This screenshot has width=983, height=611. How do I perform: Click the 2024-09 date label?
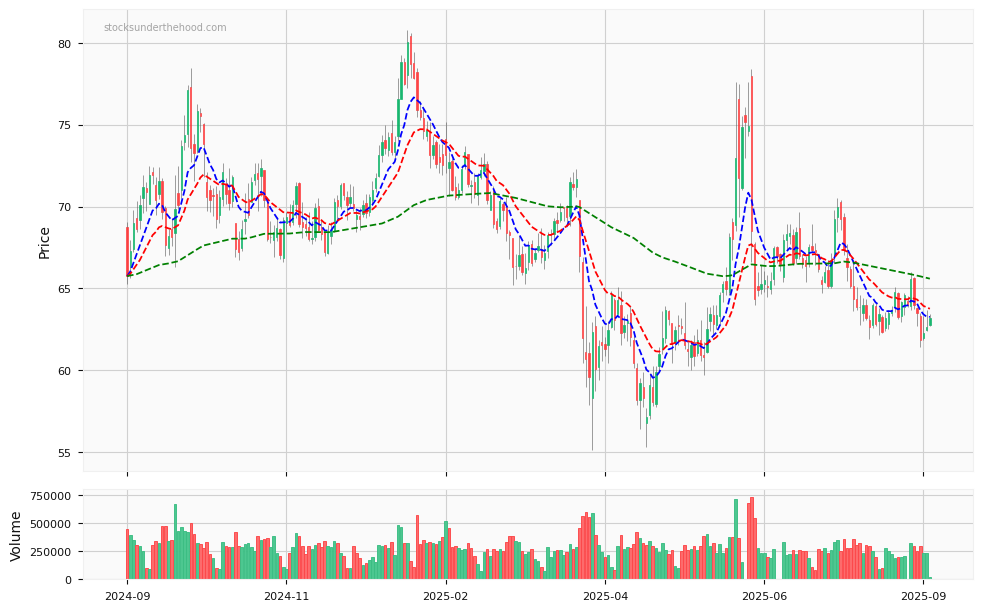(127, 597)
